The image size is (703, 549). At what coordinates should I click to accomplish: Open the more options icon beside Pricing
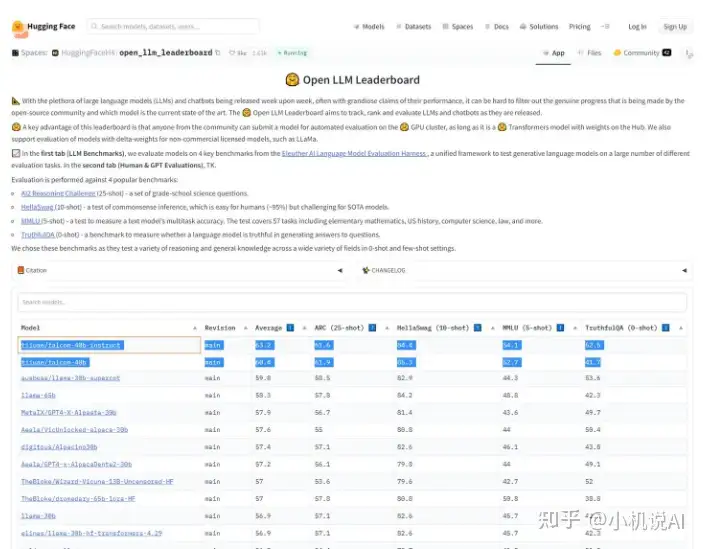[x=605, y=27]
